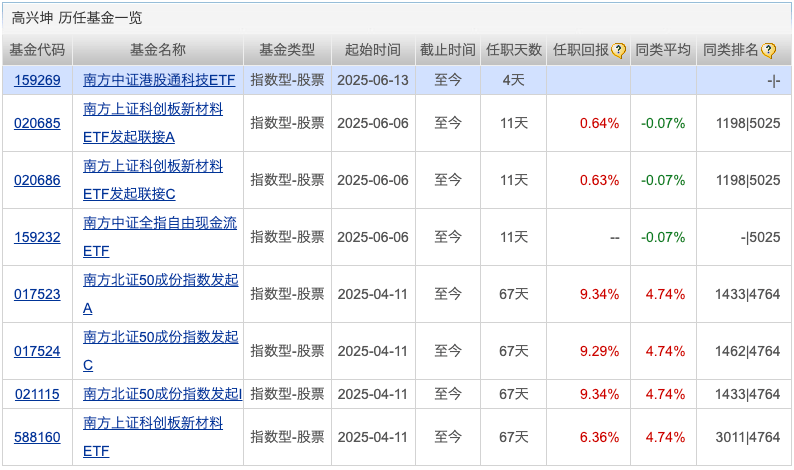
Task: Open fund code 159232 link
Action: click(37, 237)
